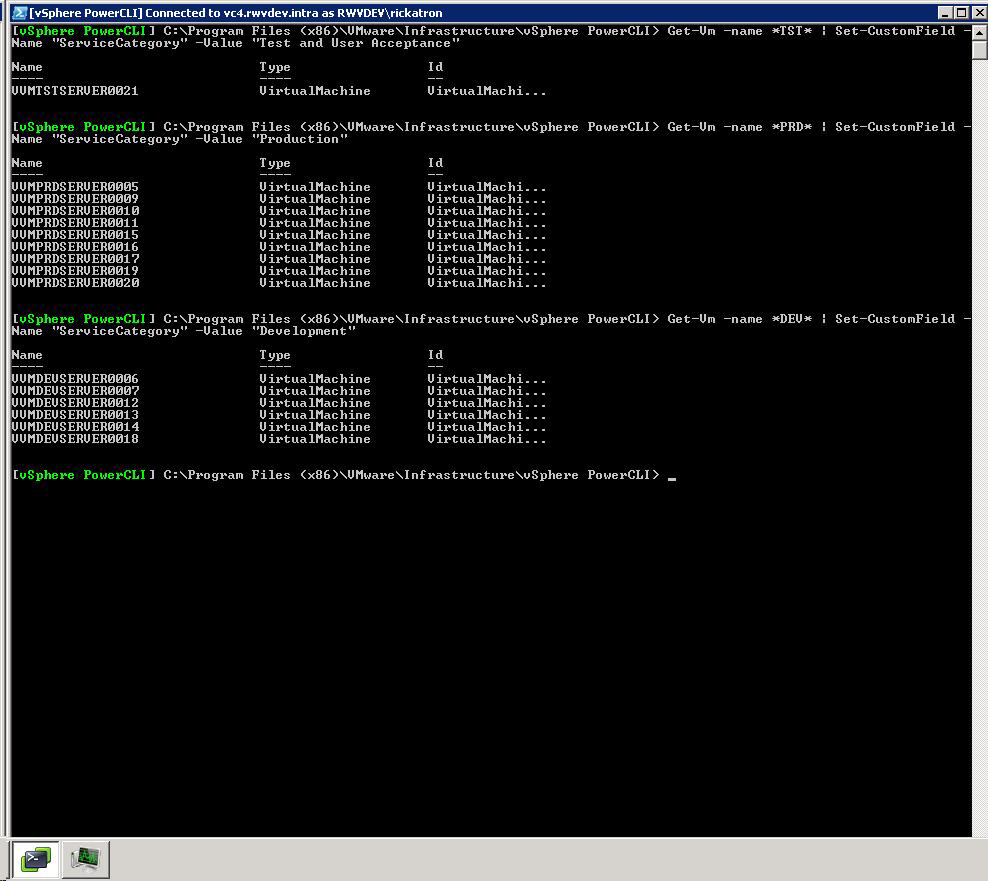Click VVMDEVSERVER0007 row text
The height and width of the screenshot is (881, 988).
(x=75, y=391)
